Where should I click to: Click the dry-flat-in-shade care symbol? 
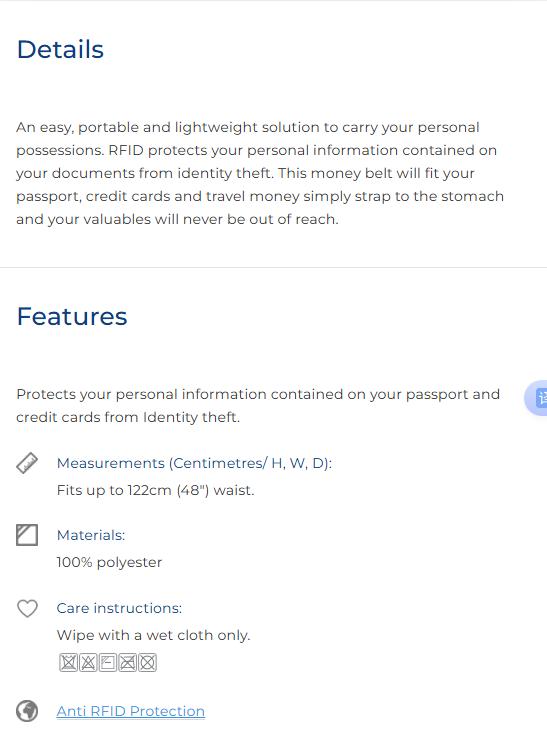[x=108, y=662]
